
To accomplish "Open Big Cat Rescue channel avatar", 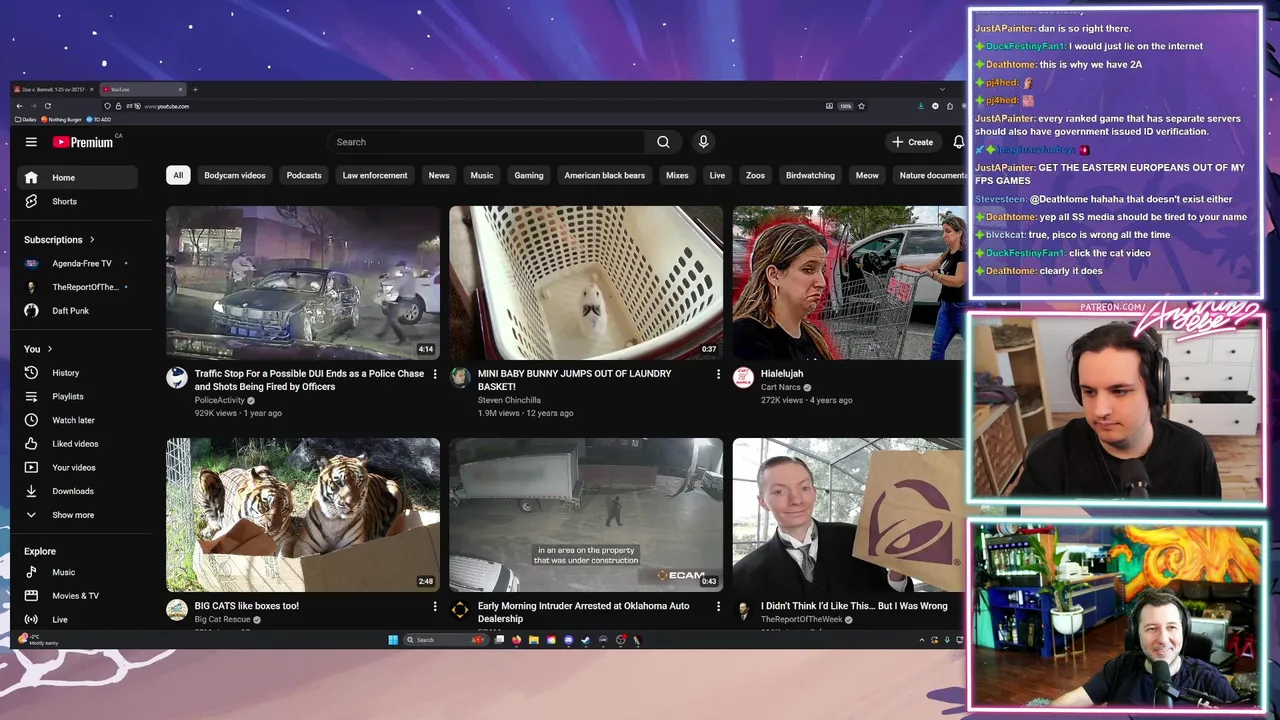I will coord(177,610).
